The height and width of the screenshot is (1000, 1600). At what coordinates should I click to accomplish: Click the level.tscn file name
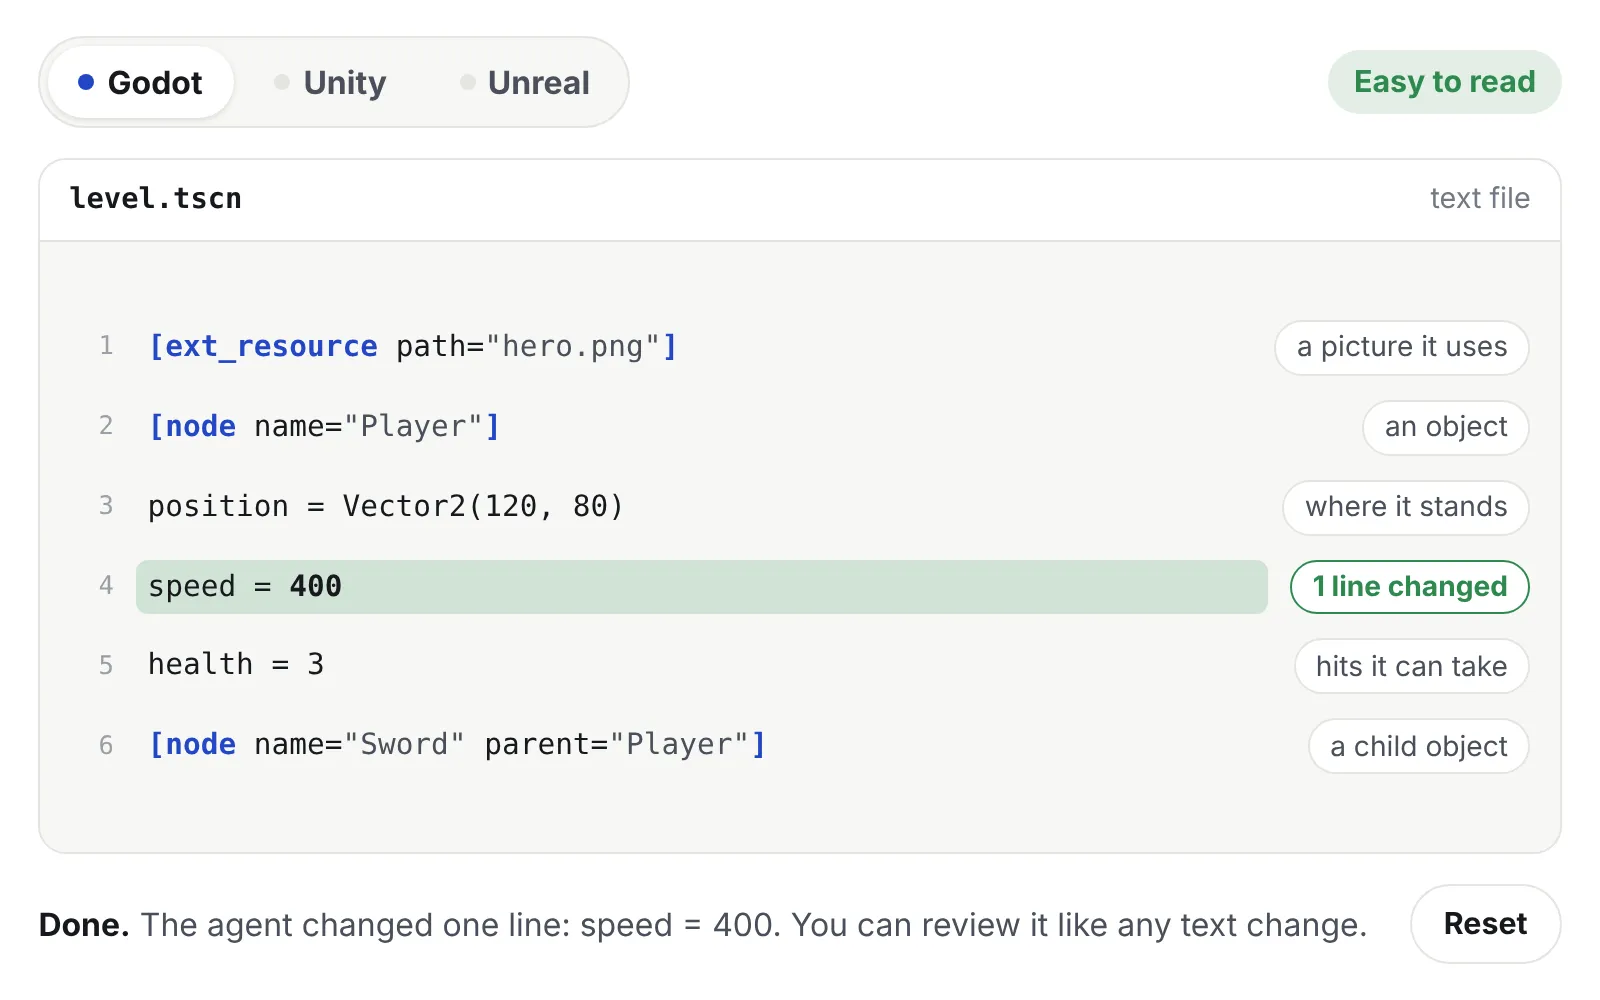pyautogui.click(x=155, y=198)
